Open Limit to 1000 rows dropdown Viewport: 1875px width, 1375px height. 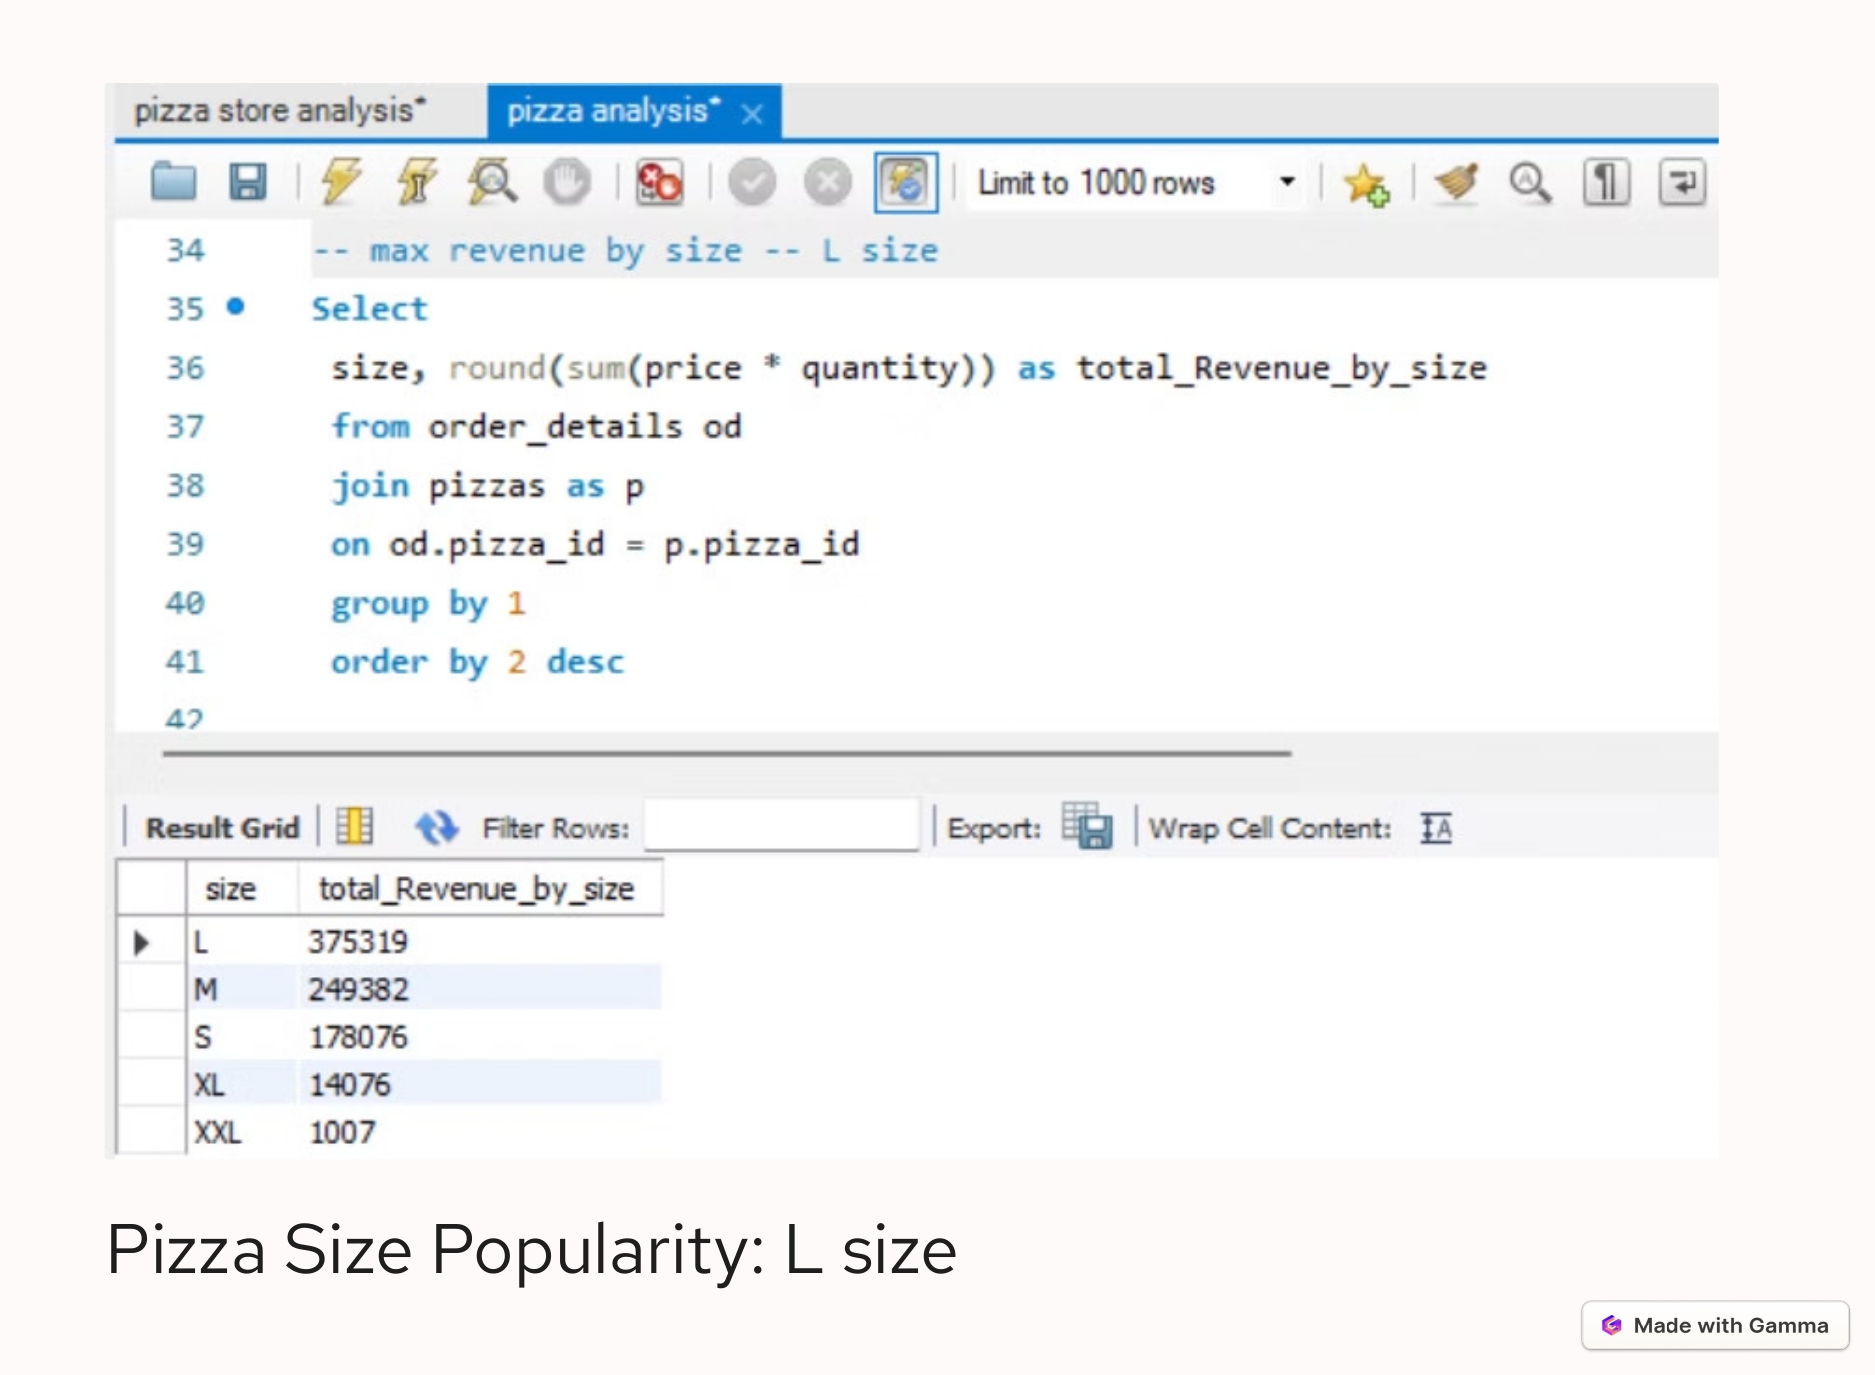click(1137, 183)
